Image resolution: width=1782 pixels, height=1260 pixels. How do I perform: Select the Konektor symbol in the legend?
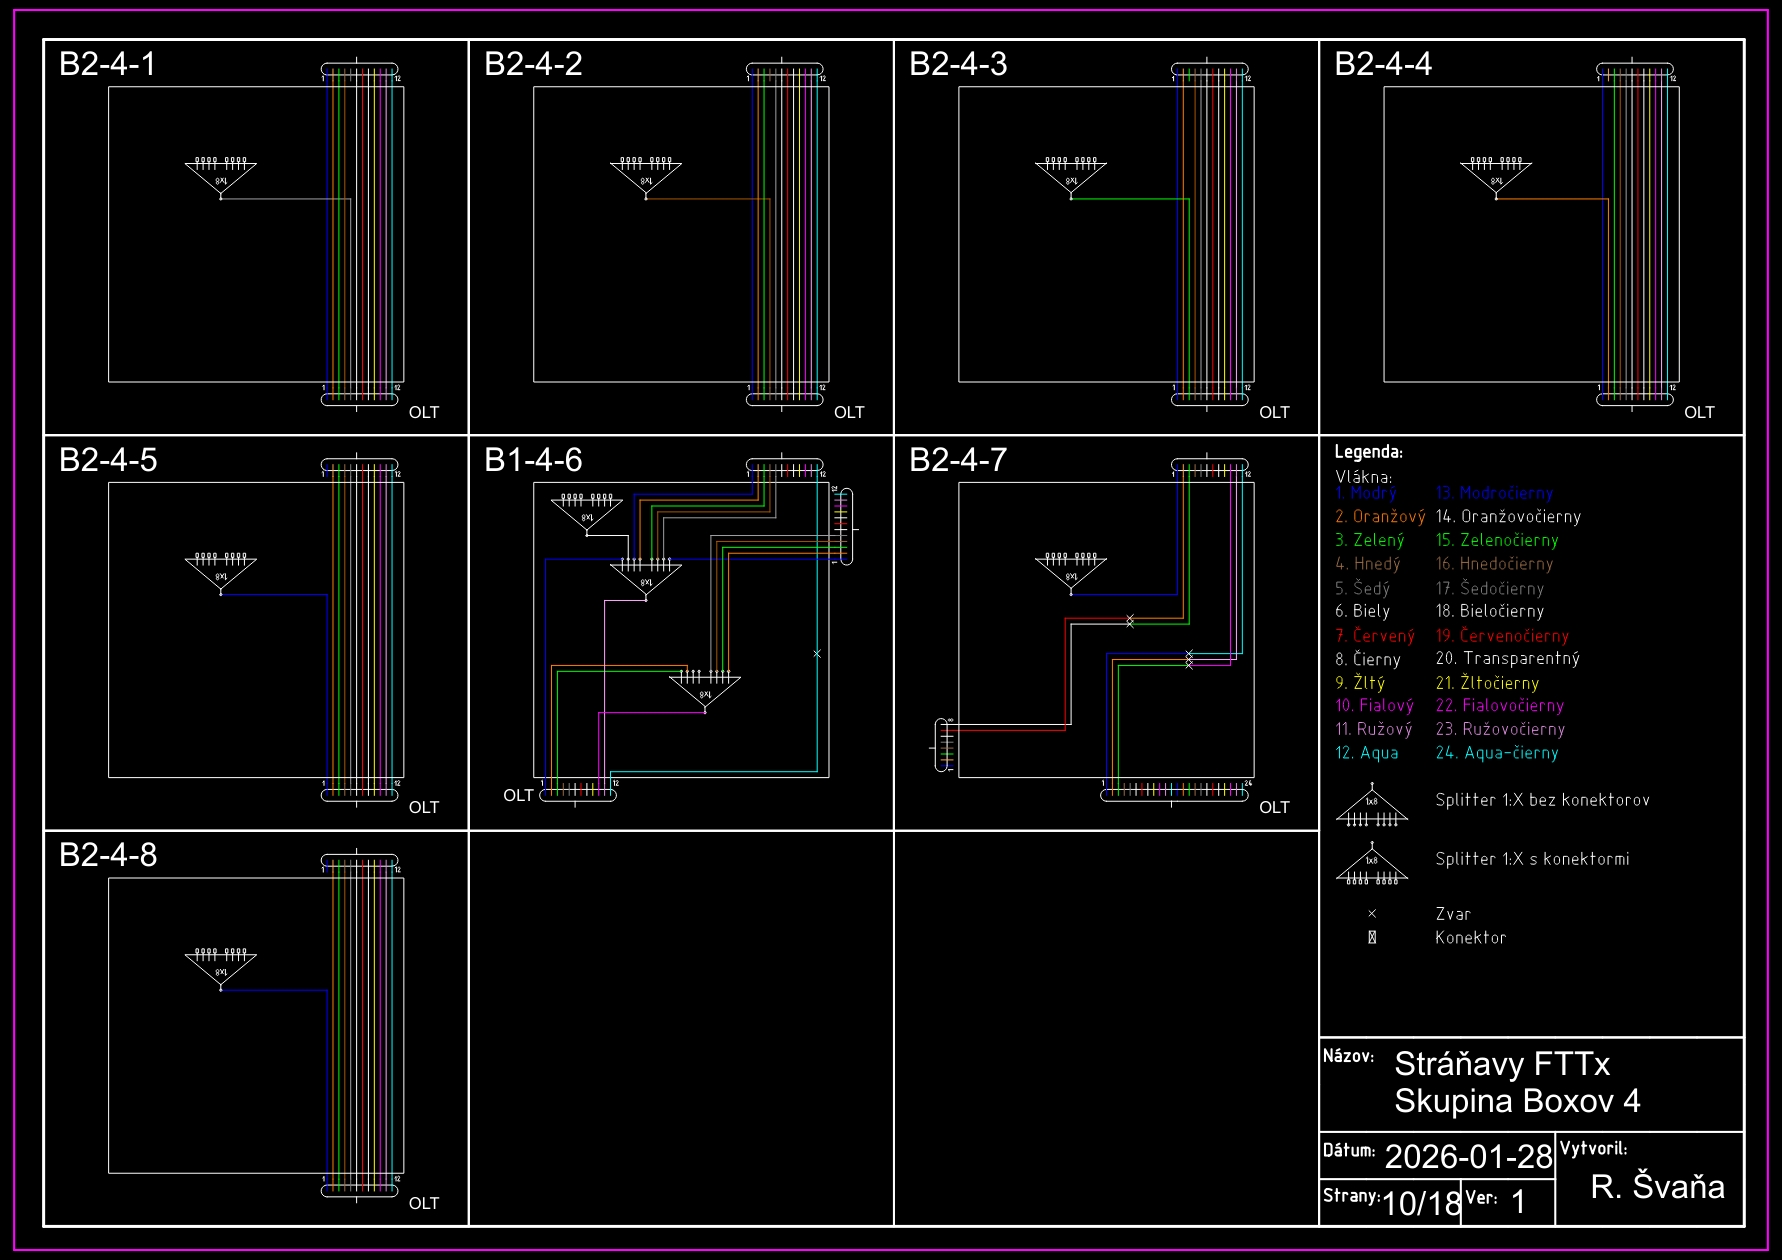pos(1372,938)
